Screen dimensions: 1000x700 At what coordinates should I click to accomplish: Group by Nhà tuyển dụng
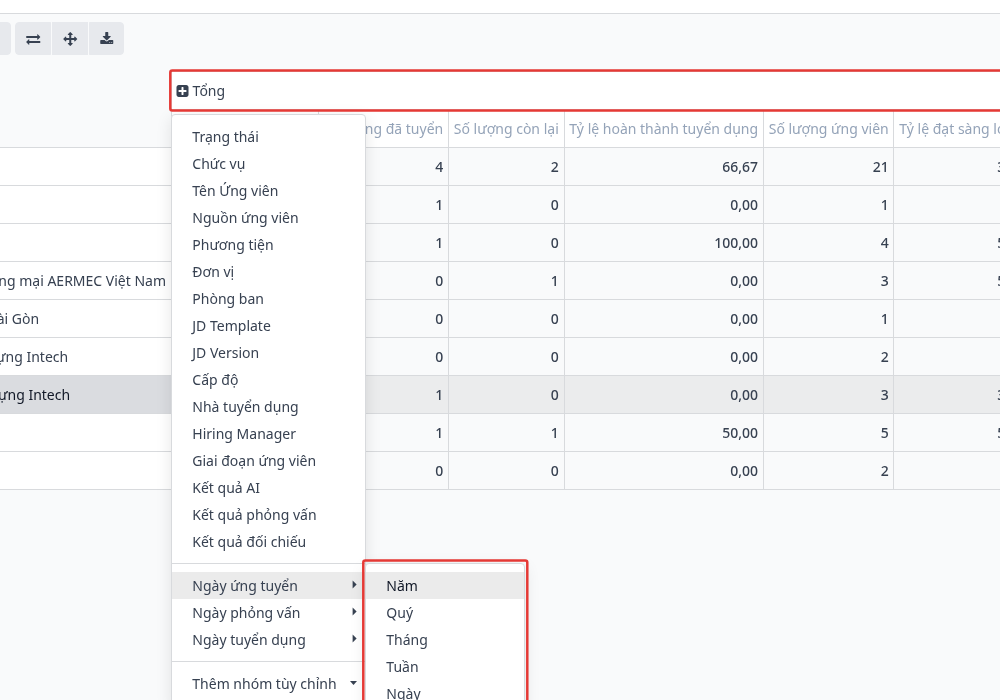pyautogui.click(x=268, y=407)
